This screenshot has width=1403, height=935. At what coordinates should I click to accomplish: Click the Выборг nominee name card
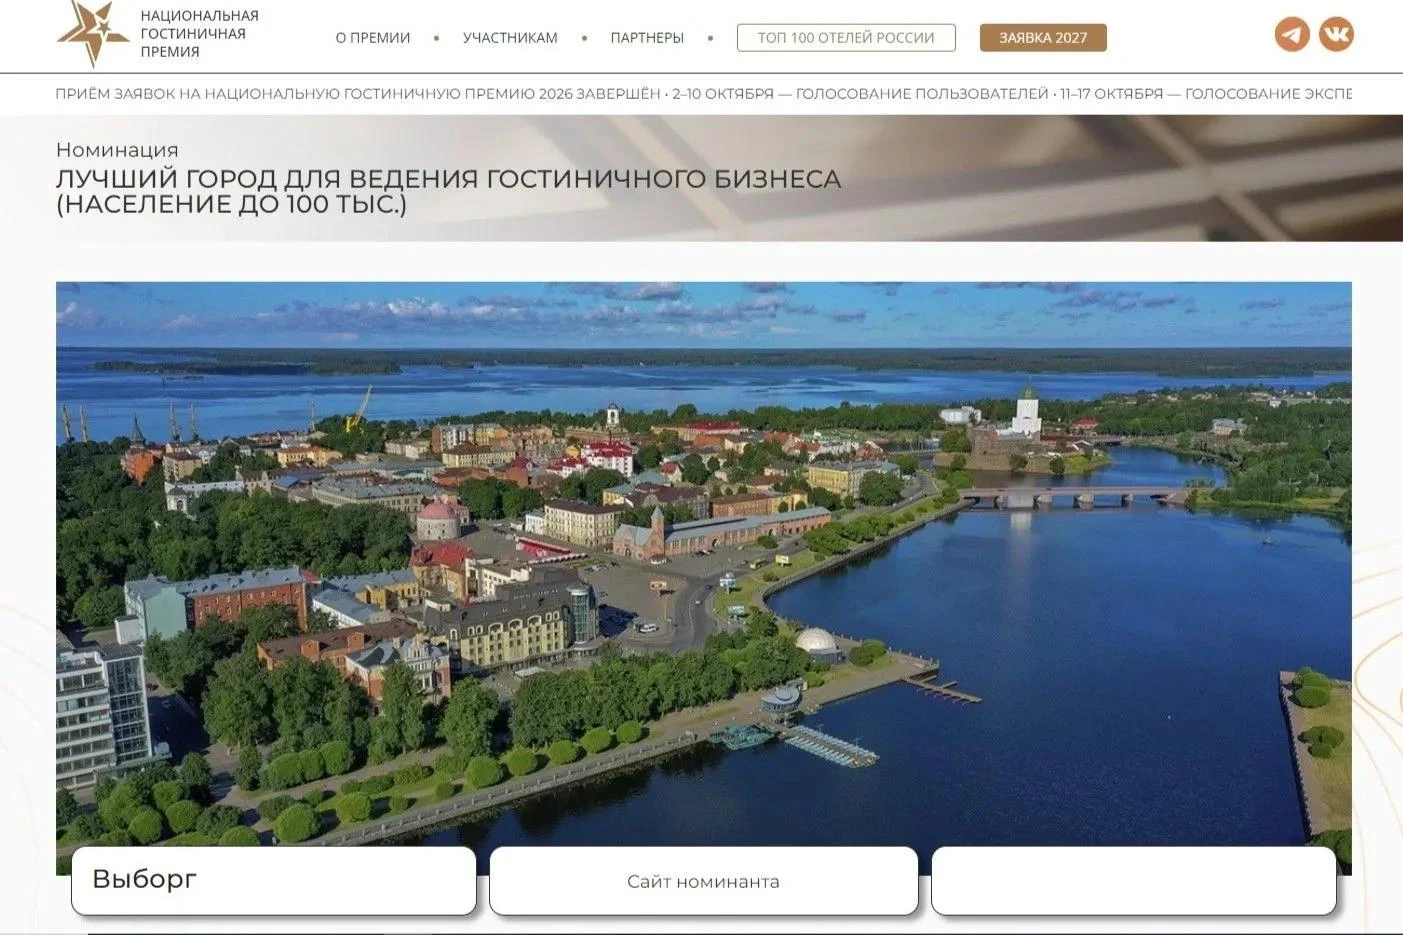[273, 881]
